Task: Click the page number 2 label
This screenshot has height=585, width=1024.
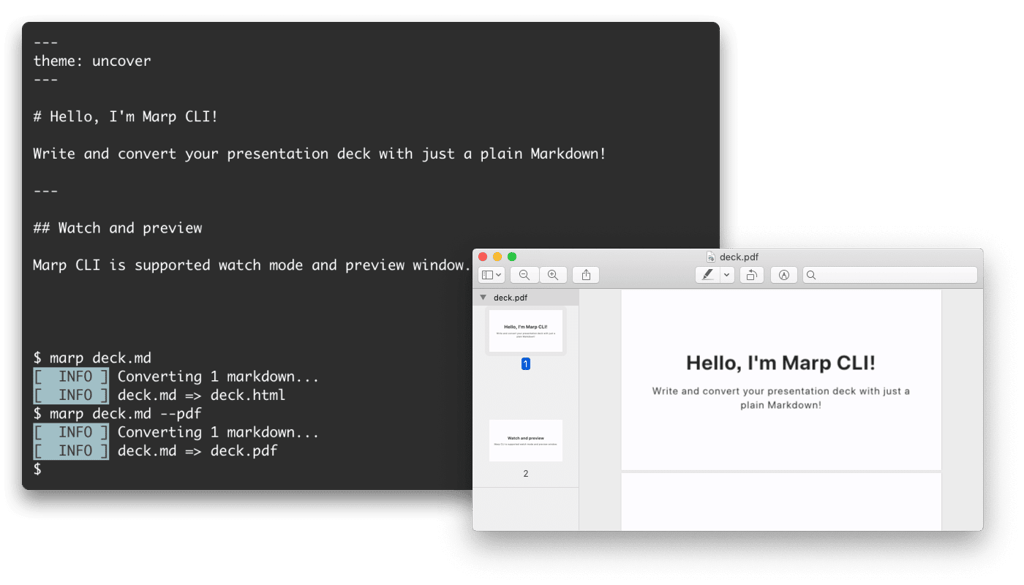Action: pos(526,473)
